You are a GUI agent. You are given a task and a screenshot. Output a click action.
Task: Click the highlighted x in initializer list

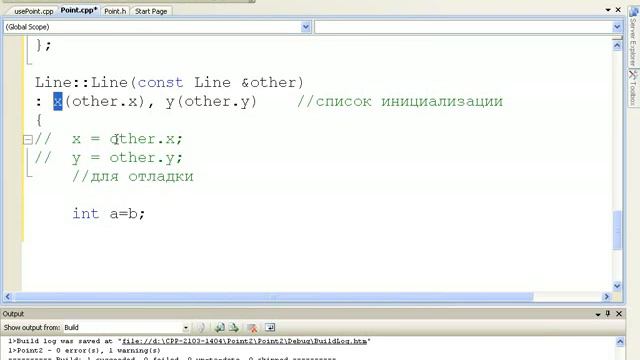(x=58, y=101)
